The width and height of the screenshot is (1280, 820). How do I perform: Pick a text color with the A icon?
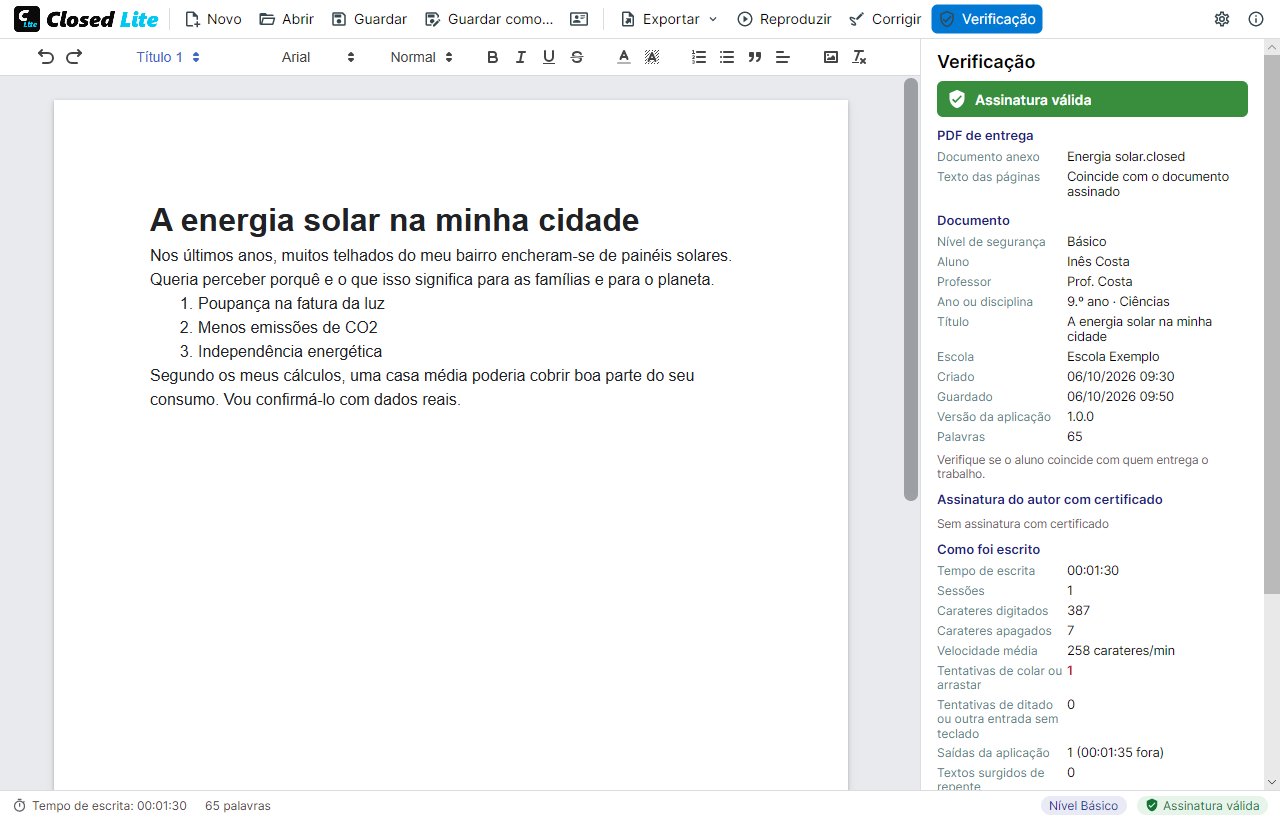click(624, 57)
